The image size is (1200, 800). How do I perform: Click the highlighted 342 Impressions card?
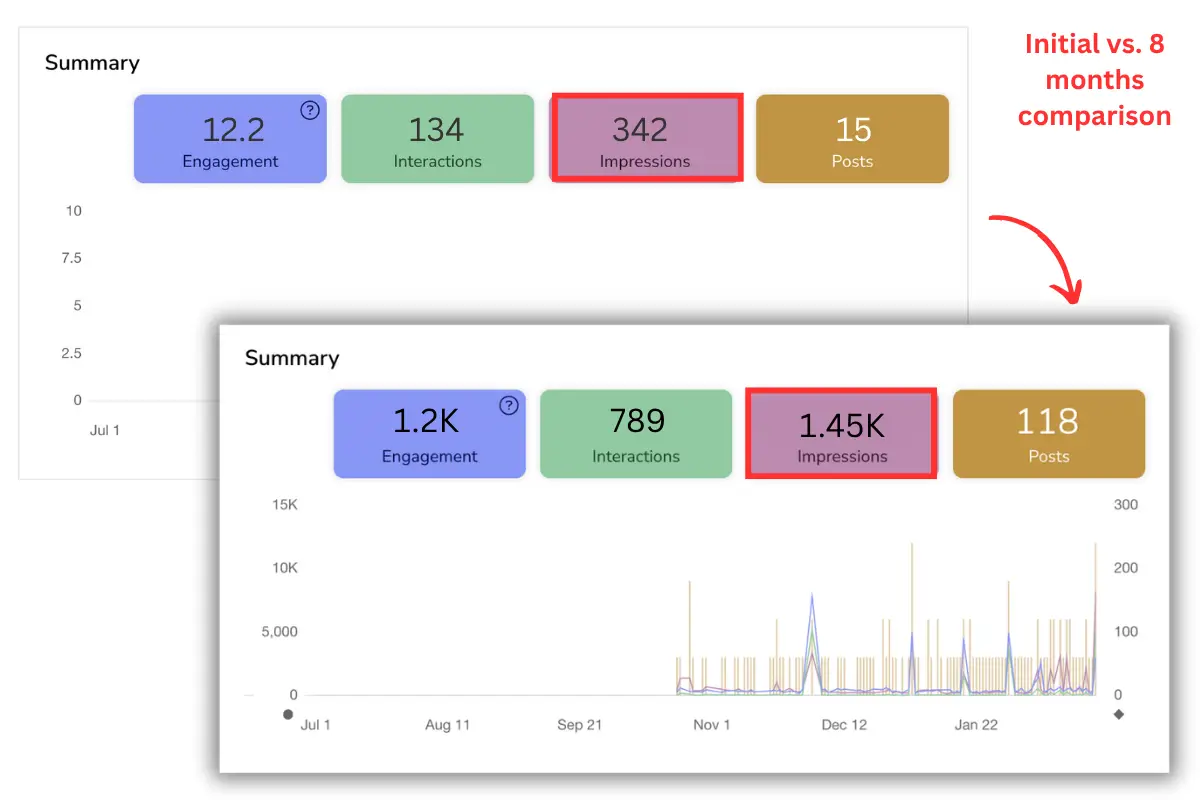click(646, 137)
